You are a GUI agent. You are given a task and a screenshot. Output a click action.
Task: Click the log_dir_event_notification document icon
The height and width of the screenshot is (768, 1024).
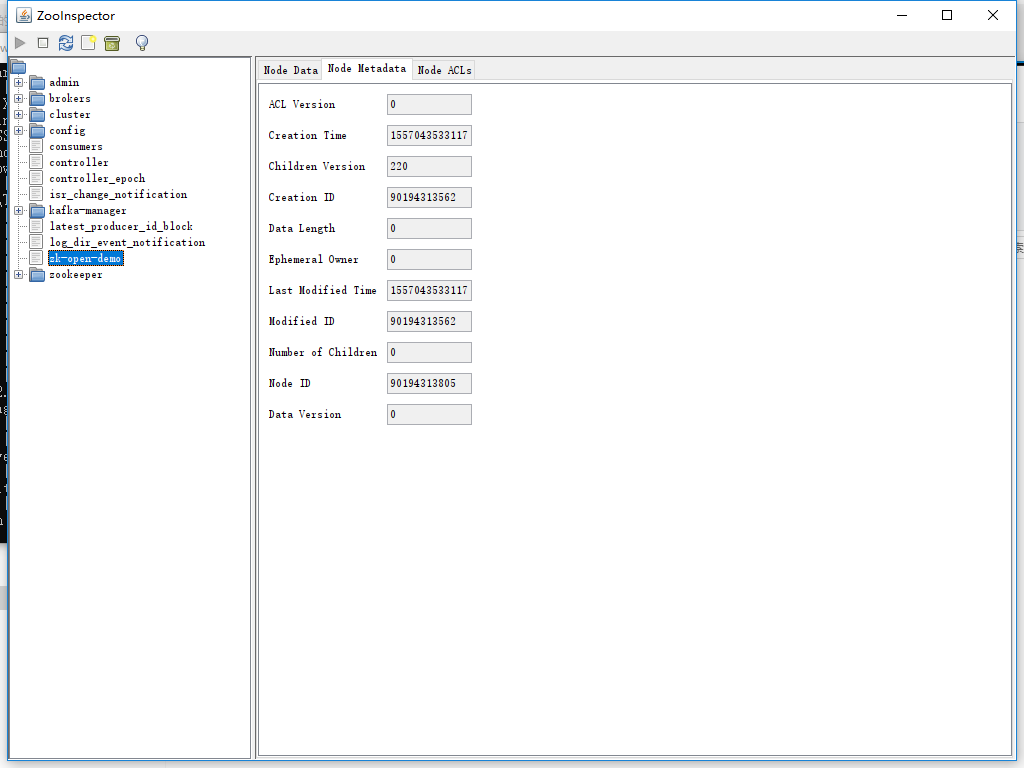37,242
